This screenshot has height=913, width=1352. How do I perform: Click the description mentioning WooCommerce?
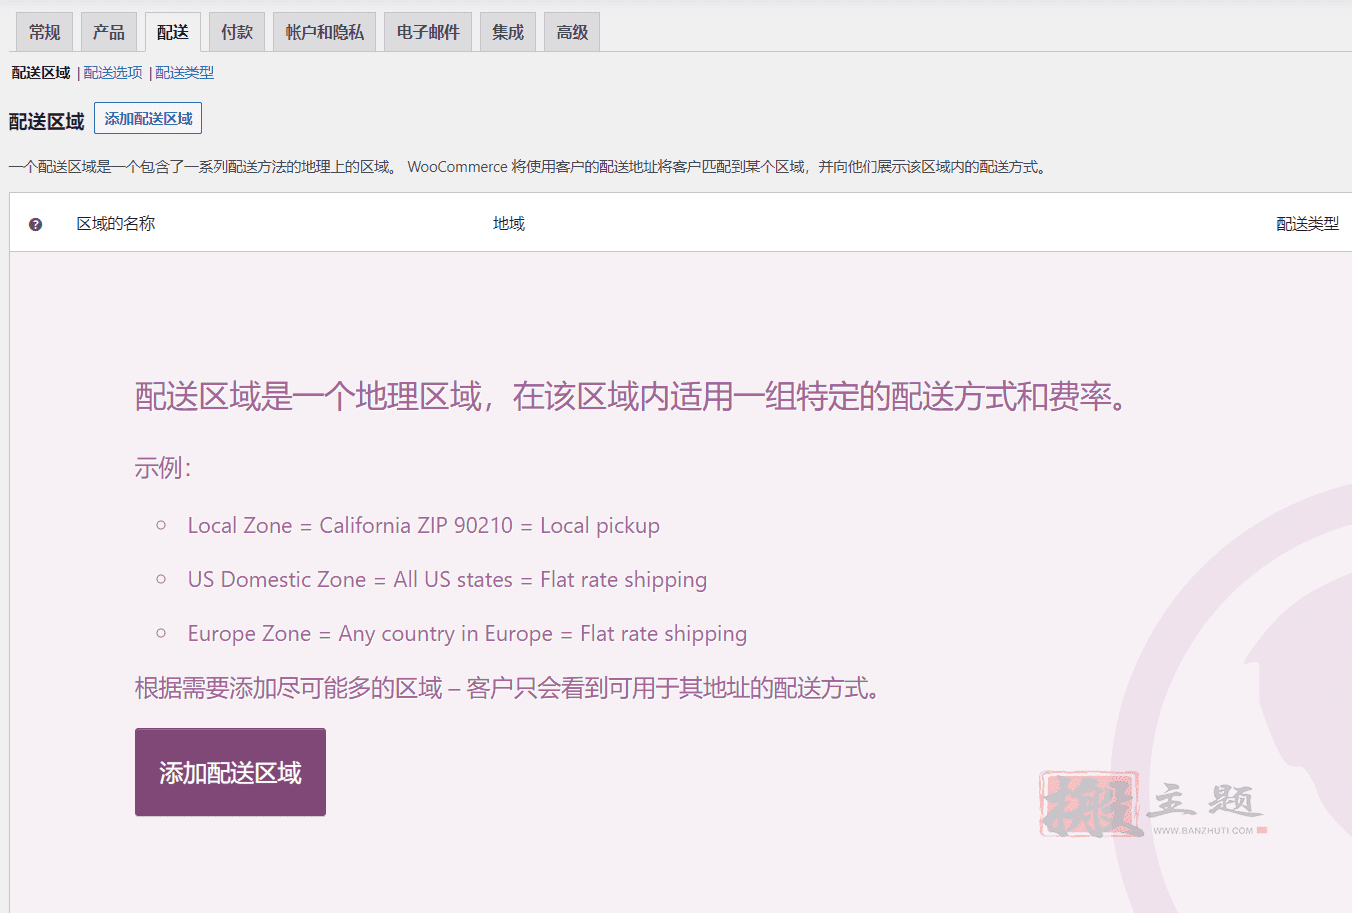(528, 167)
